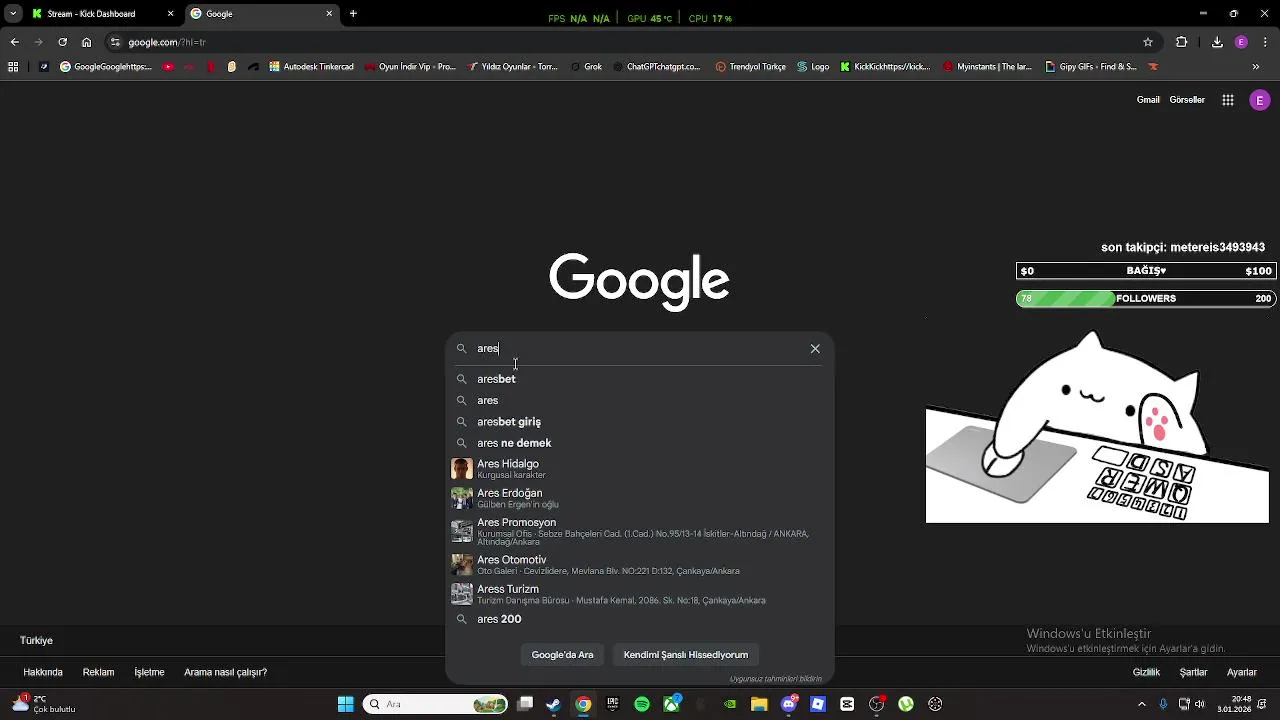1280x720 pixels.
Task: Expand the tab search dropdown
Action: pyautogui.click(x=13, y=14)
